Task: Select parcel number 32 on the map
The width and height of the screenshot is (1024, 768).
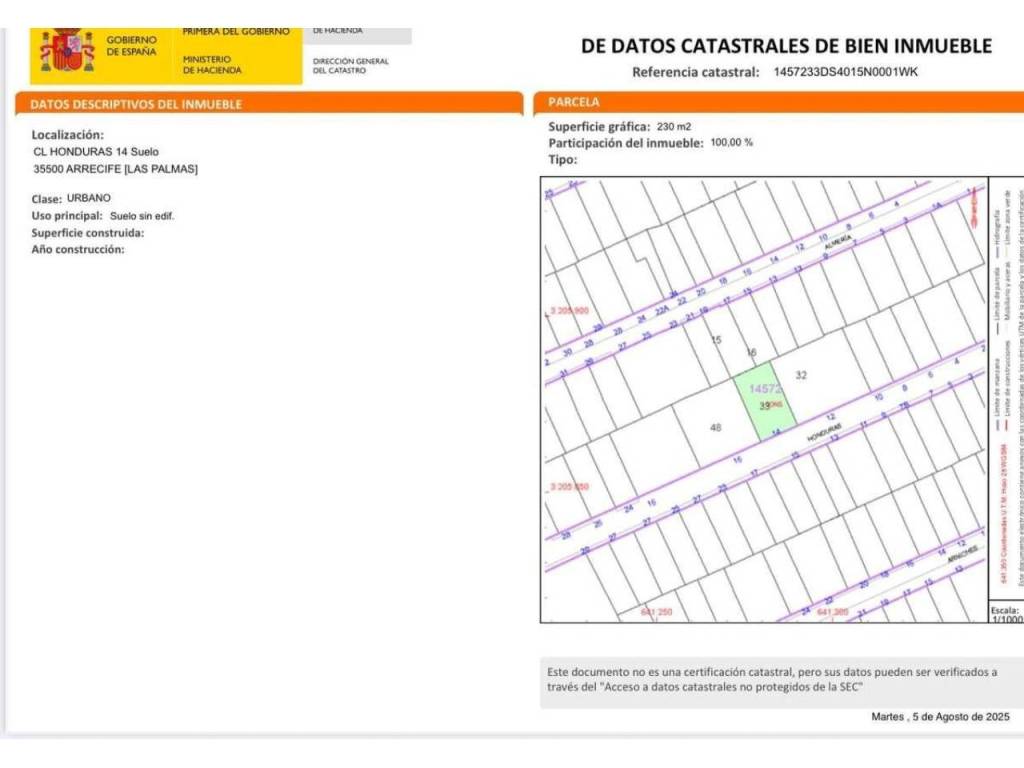Action: 800,375
